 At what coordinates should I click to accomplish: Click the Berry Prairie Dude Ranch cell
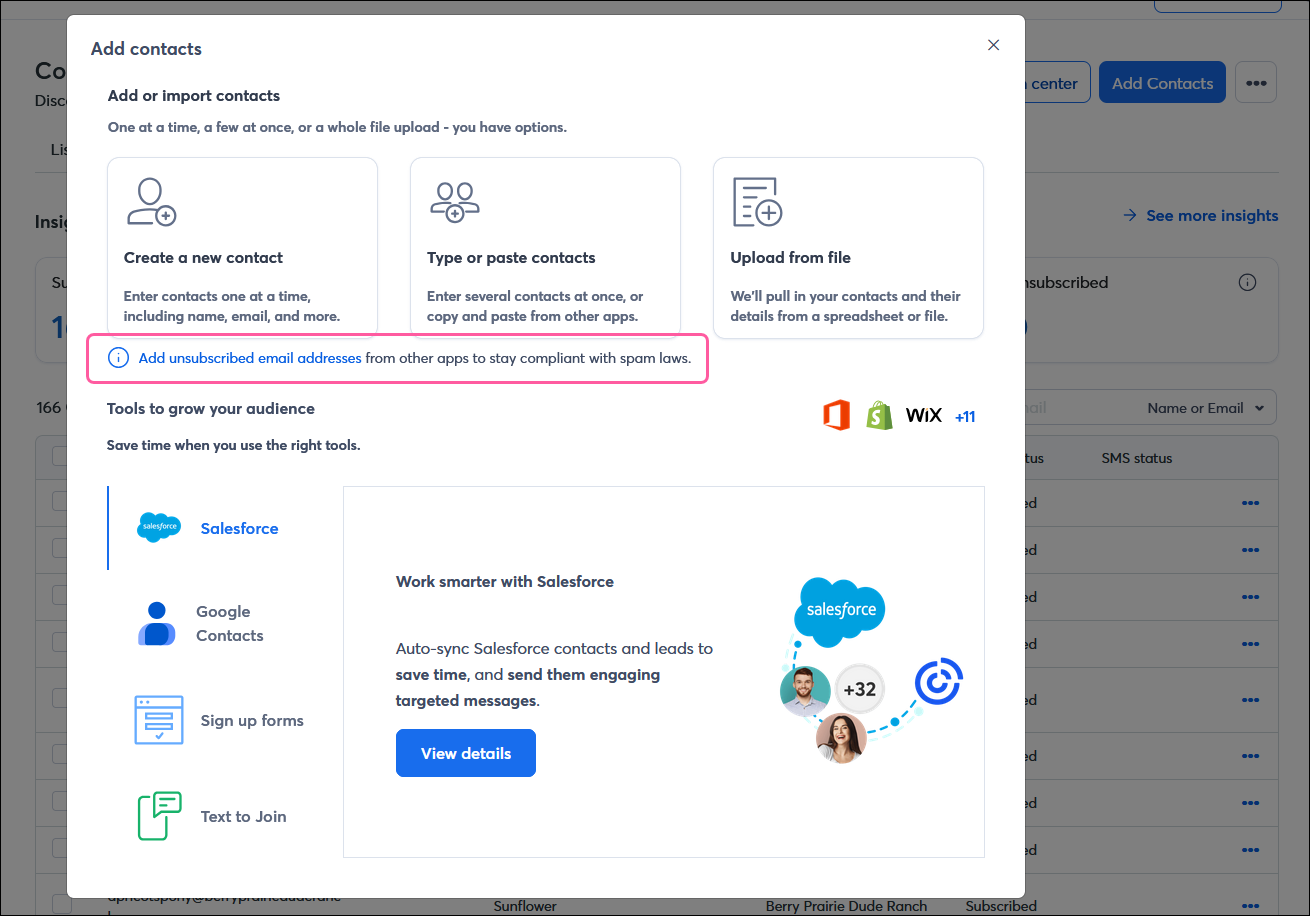[847, 906]
